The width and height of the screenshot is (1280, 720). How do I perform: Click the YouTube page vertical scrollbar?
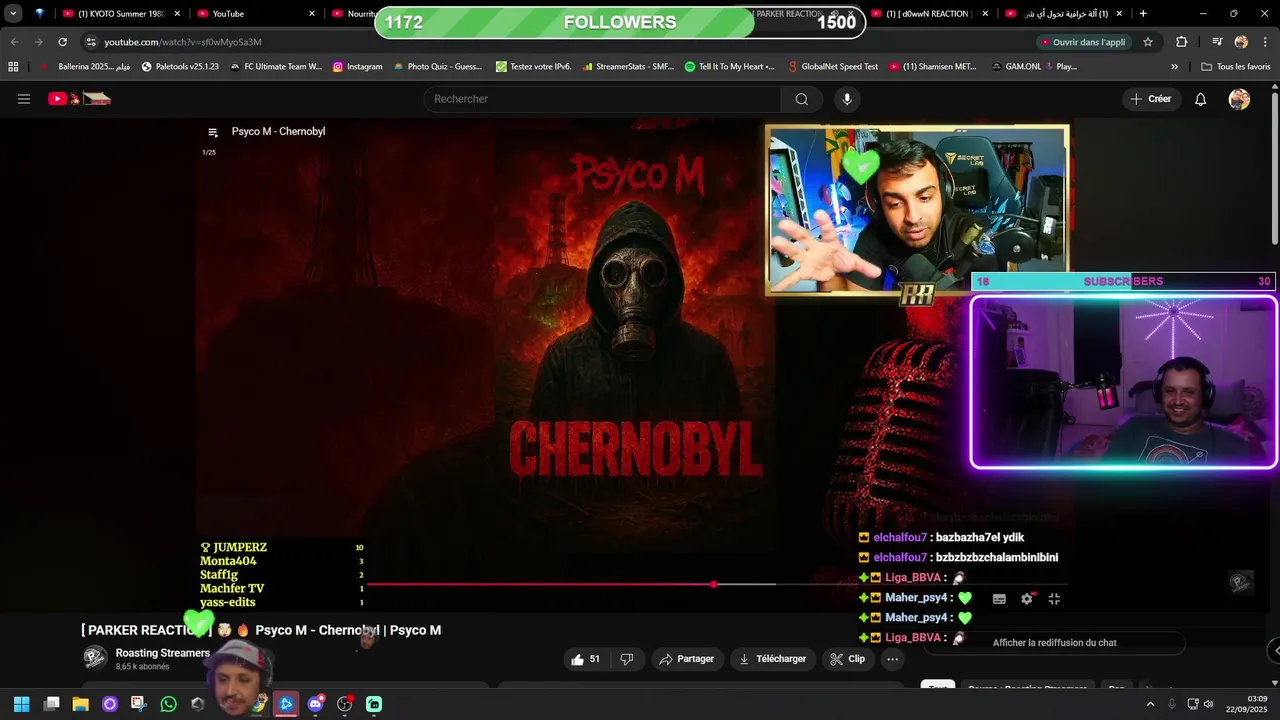[1274, 170]
